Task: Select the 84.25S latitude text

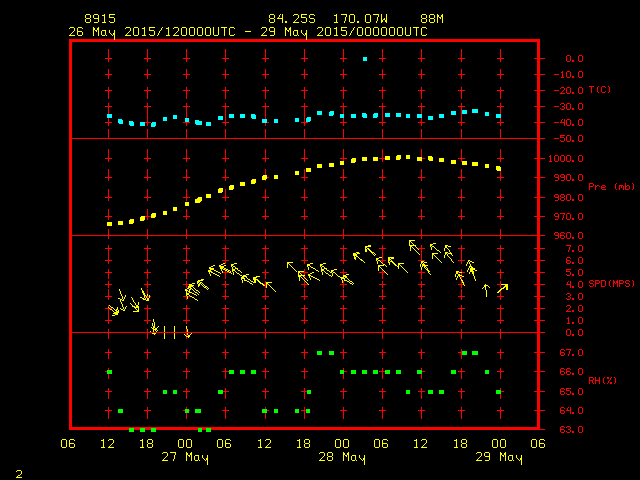Action: point(287,19)
